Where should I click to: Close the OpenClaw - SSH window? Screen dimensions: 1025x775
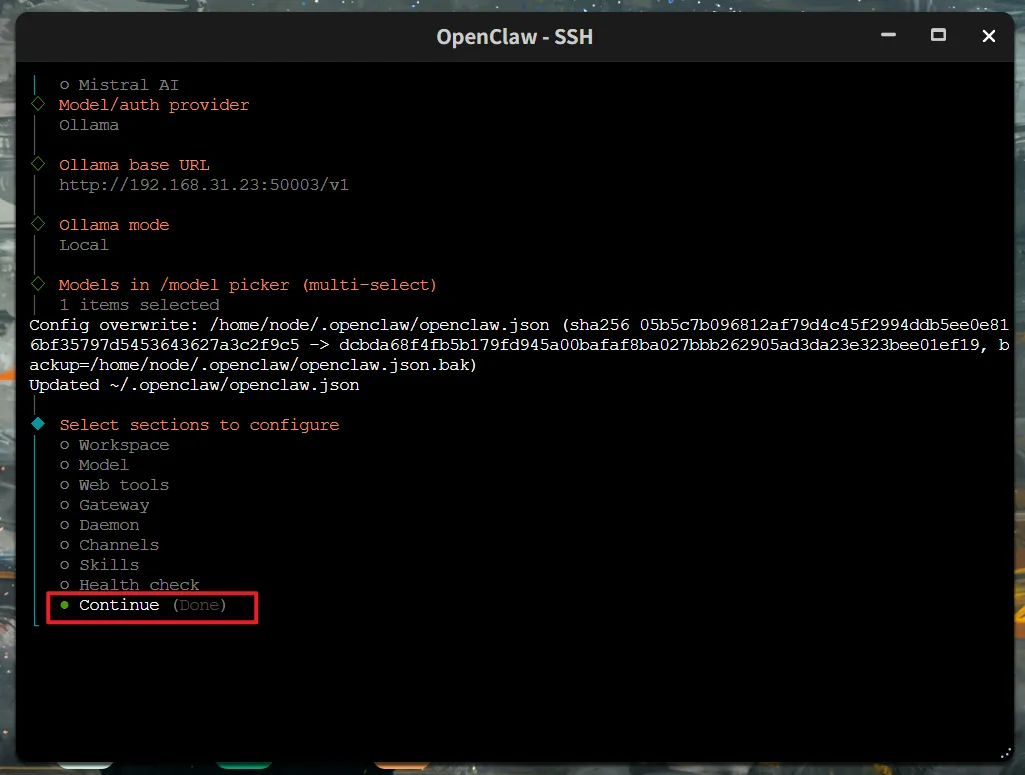click(x=988, y=36)
